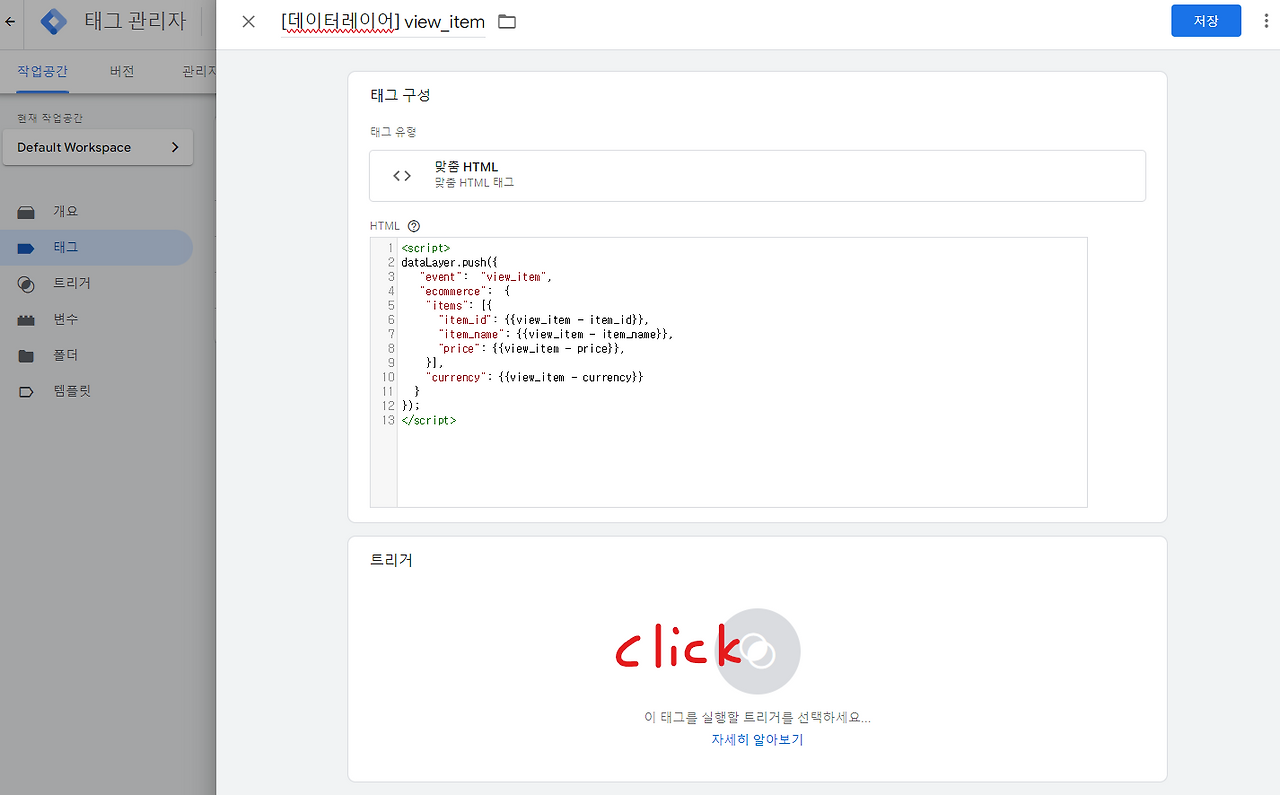This screenshot has width=1280, height=795.
Task: Open the 자세히 알아보기 link
Action: pyautogui.click(x=757, y=739)
